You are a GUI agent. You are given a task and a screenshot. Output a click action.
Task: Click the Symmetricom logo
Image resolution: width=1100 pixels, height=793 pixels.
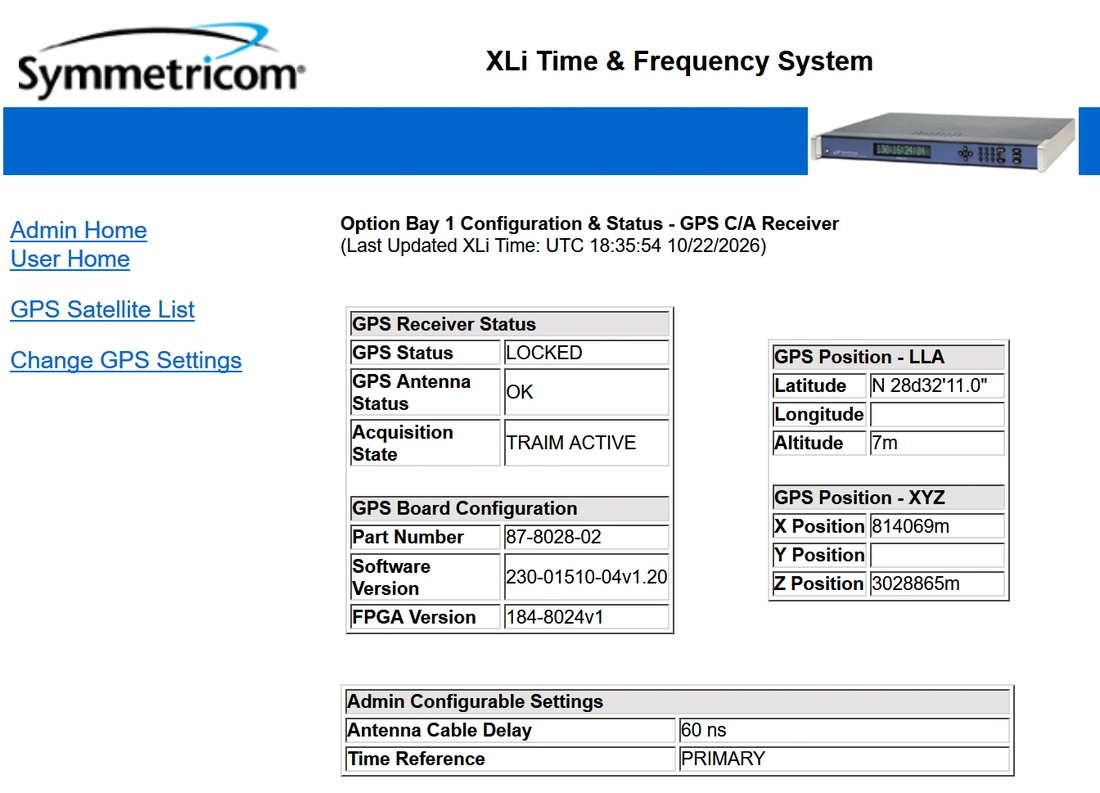click(x=161, y=62)
